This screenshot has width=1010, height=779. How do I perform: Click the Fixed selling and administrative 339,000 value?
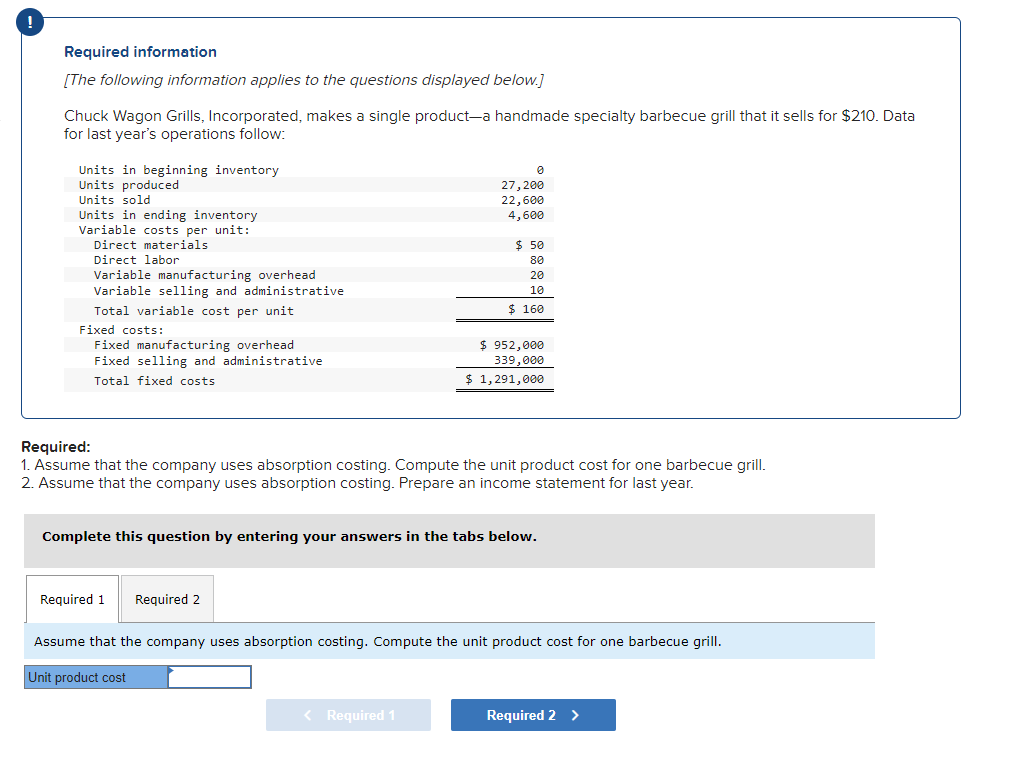coord(519,360)
